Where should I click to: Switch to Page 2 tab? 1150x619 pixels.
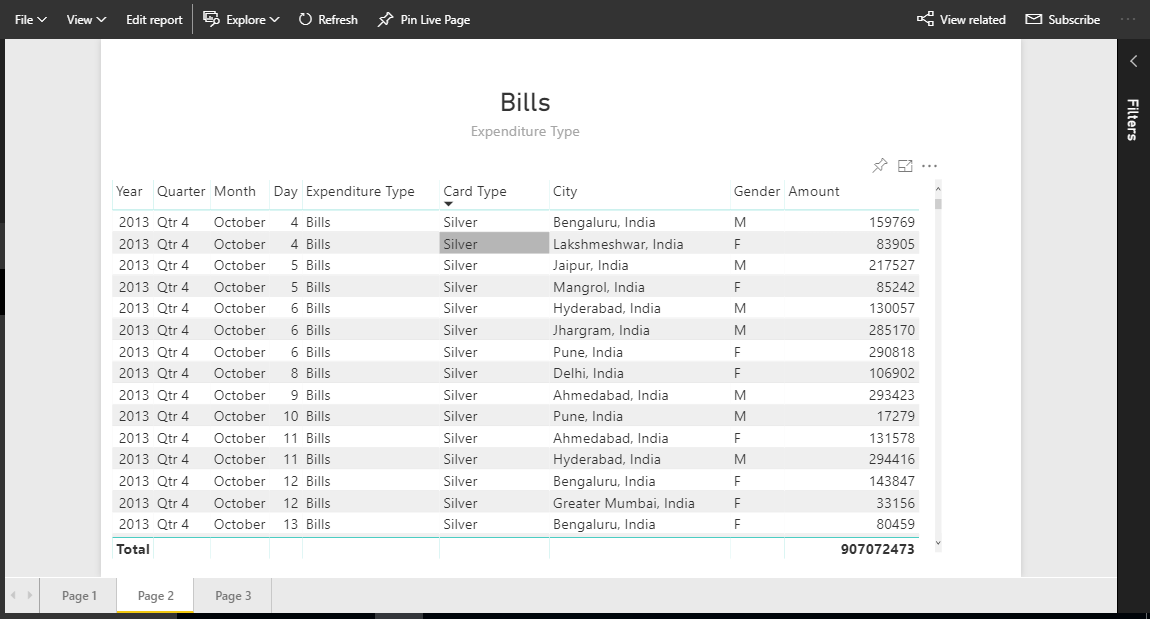[155, 596]
